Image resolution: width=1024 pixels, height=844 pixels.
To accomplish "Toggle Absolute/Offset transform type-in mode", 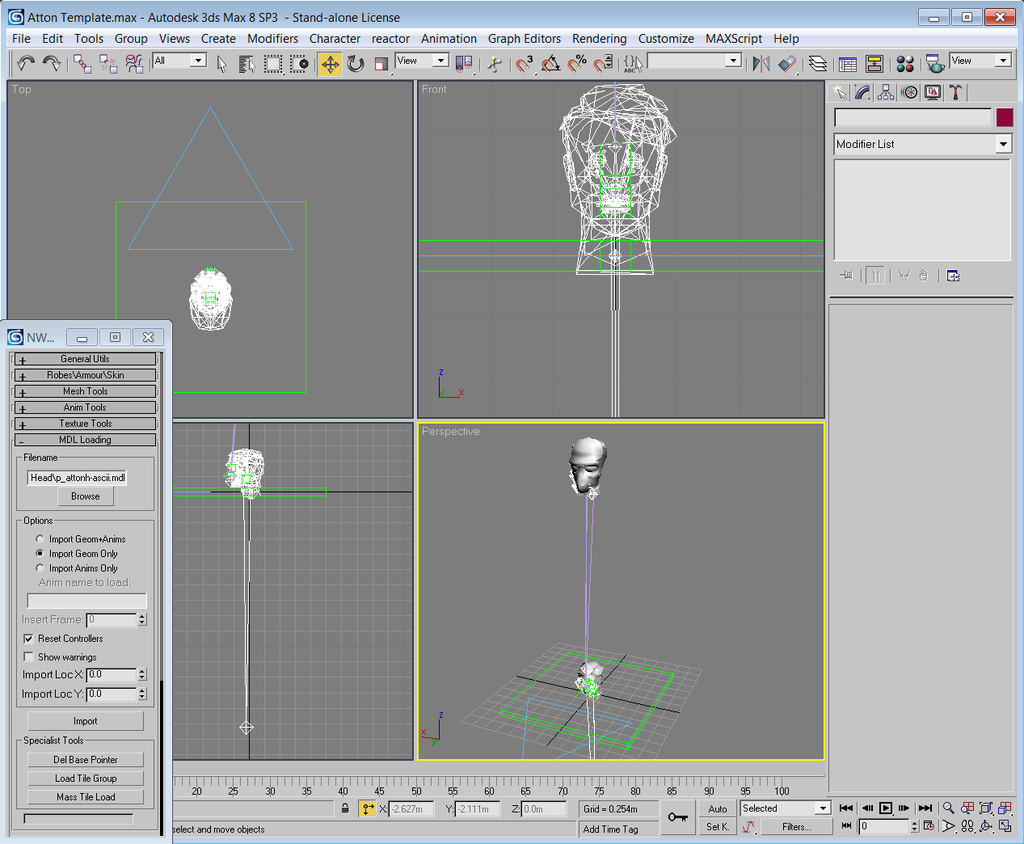I will [368, 809].
